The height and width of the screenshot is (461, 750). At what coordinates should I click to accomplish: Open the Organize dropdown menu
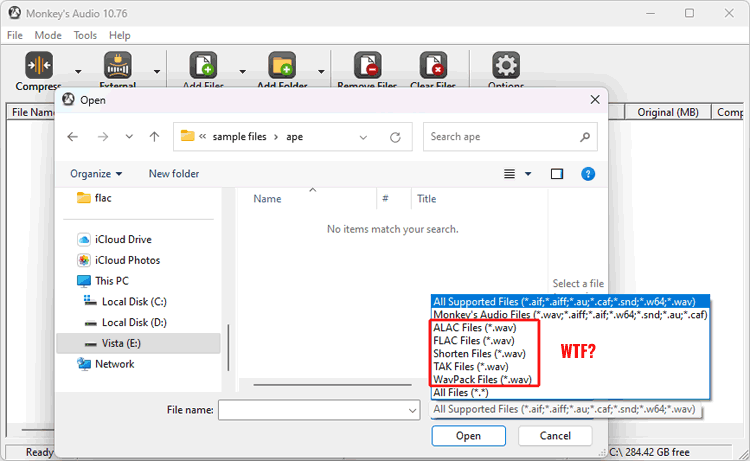point(96,174)
